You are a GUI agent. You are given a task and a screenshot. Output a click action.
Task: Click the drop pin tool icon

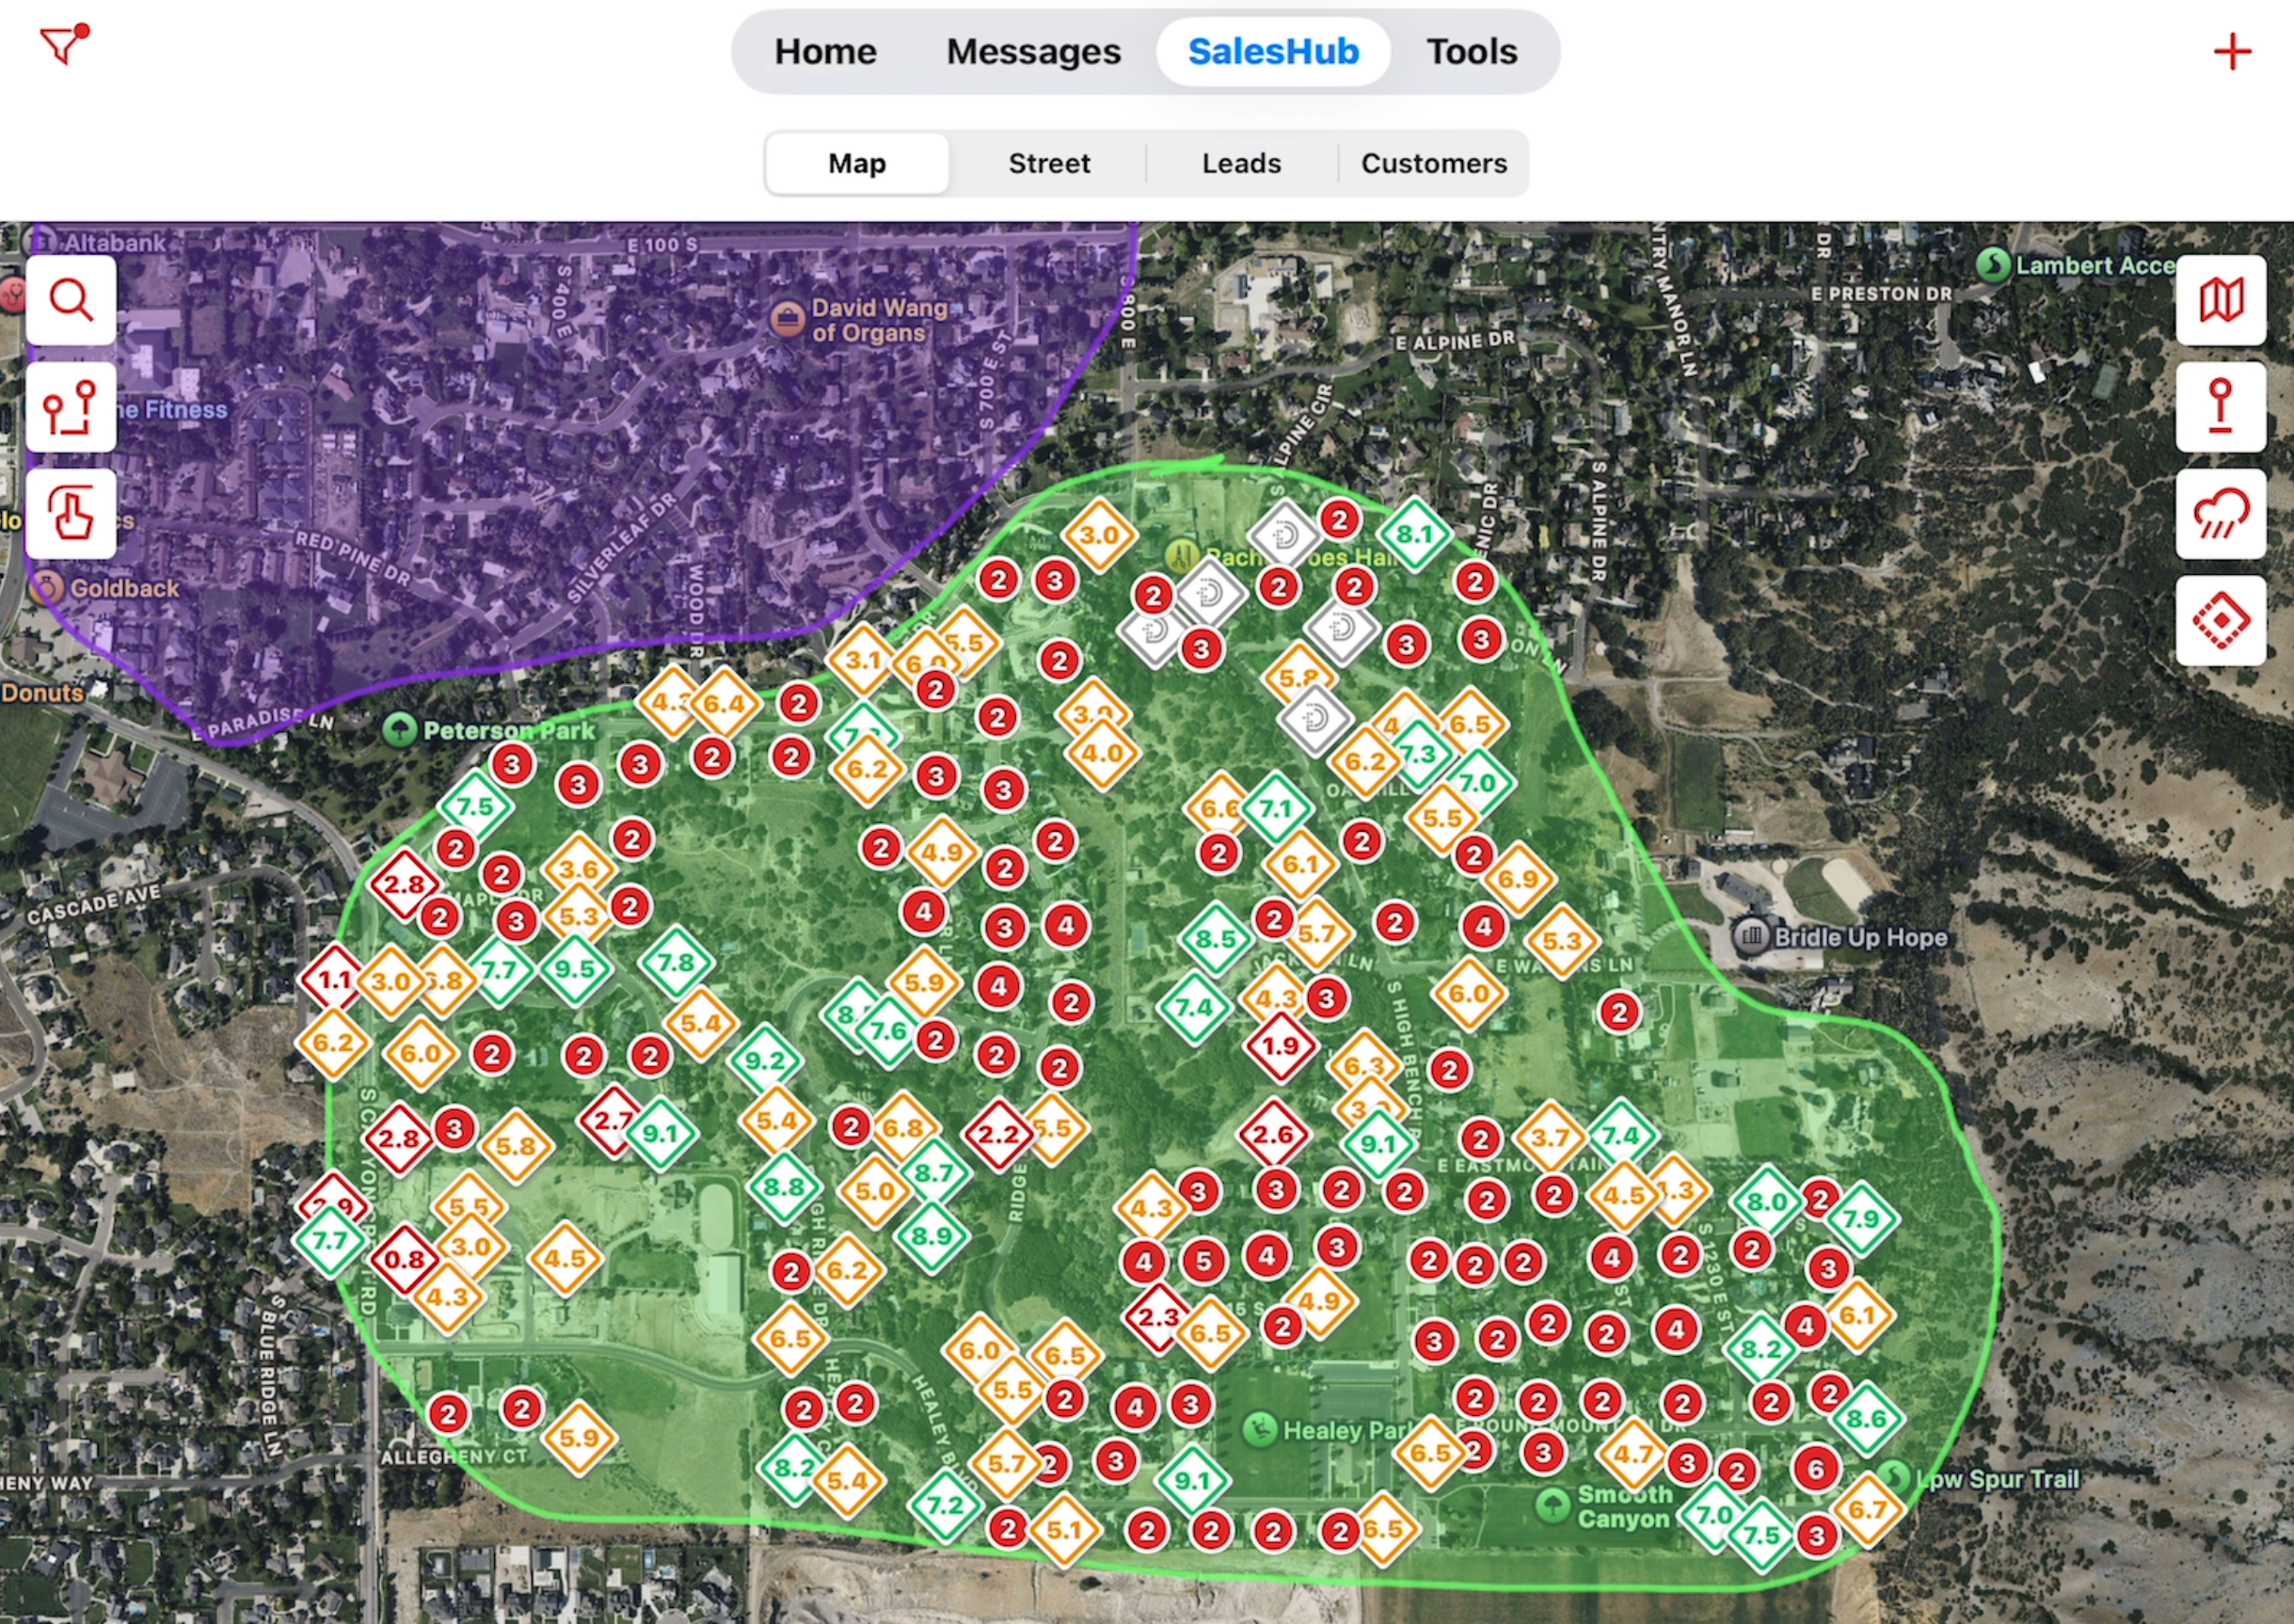2220,407
